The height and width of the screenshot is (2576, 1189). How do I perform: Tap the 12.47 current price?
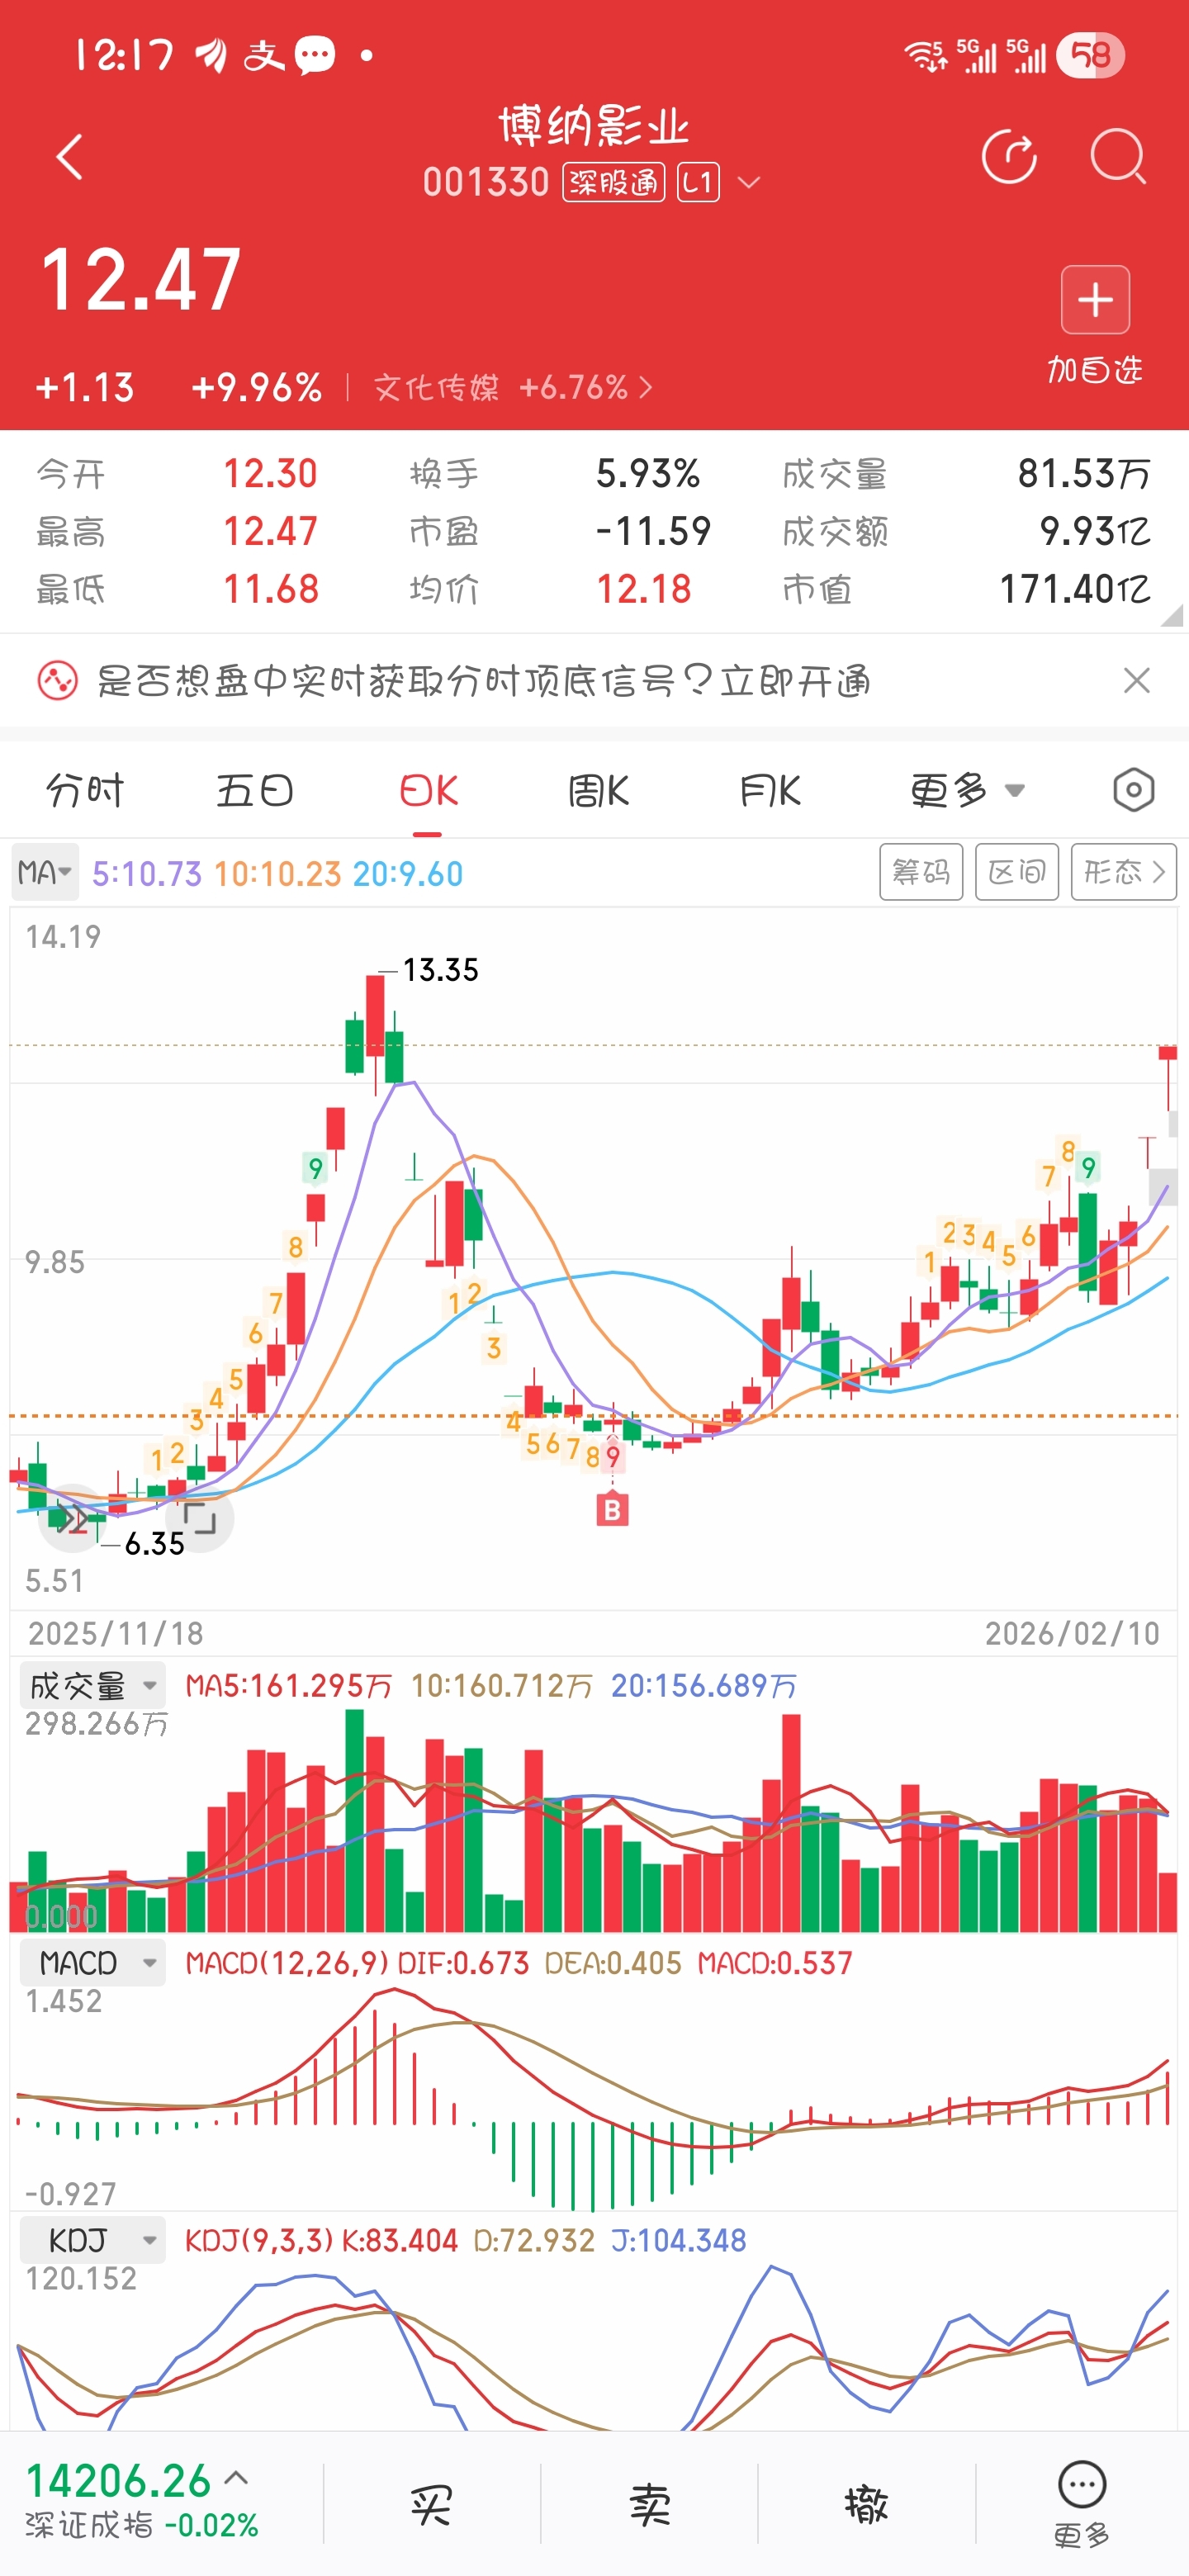pos(141,280)
